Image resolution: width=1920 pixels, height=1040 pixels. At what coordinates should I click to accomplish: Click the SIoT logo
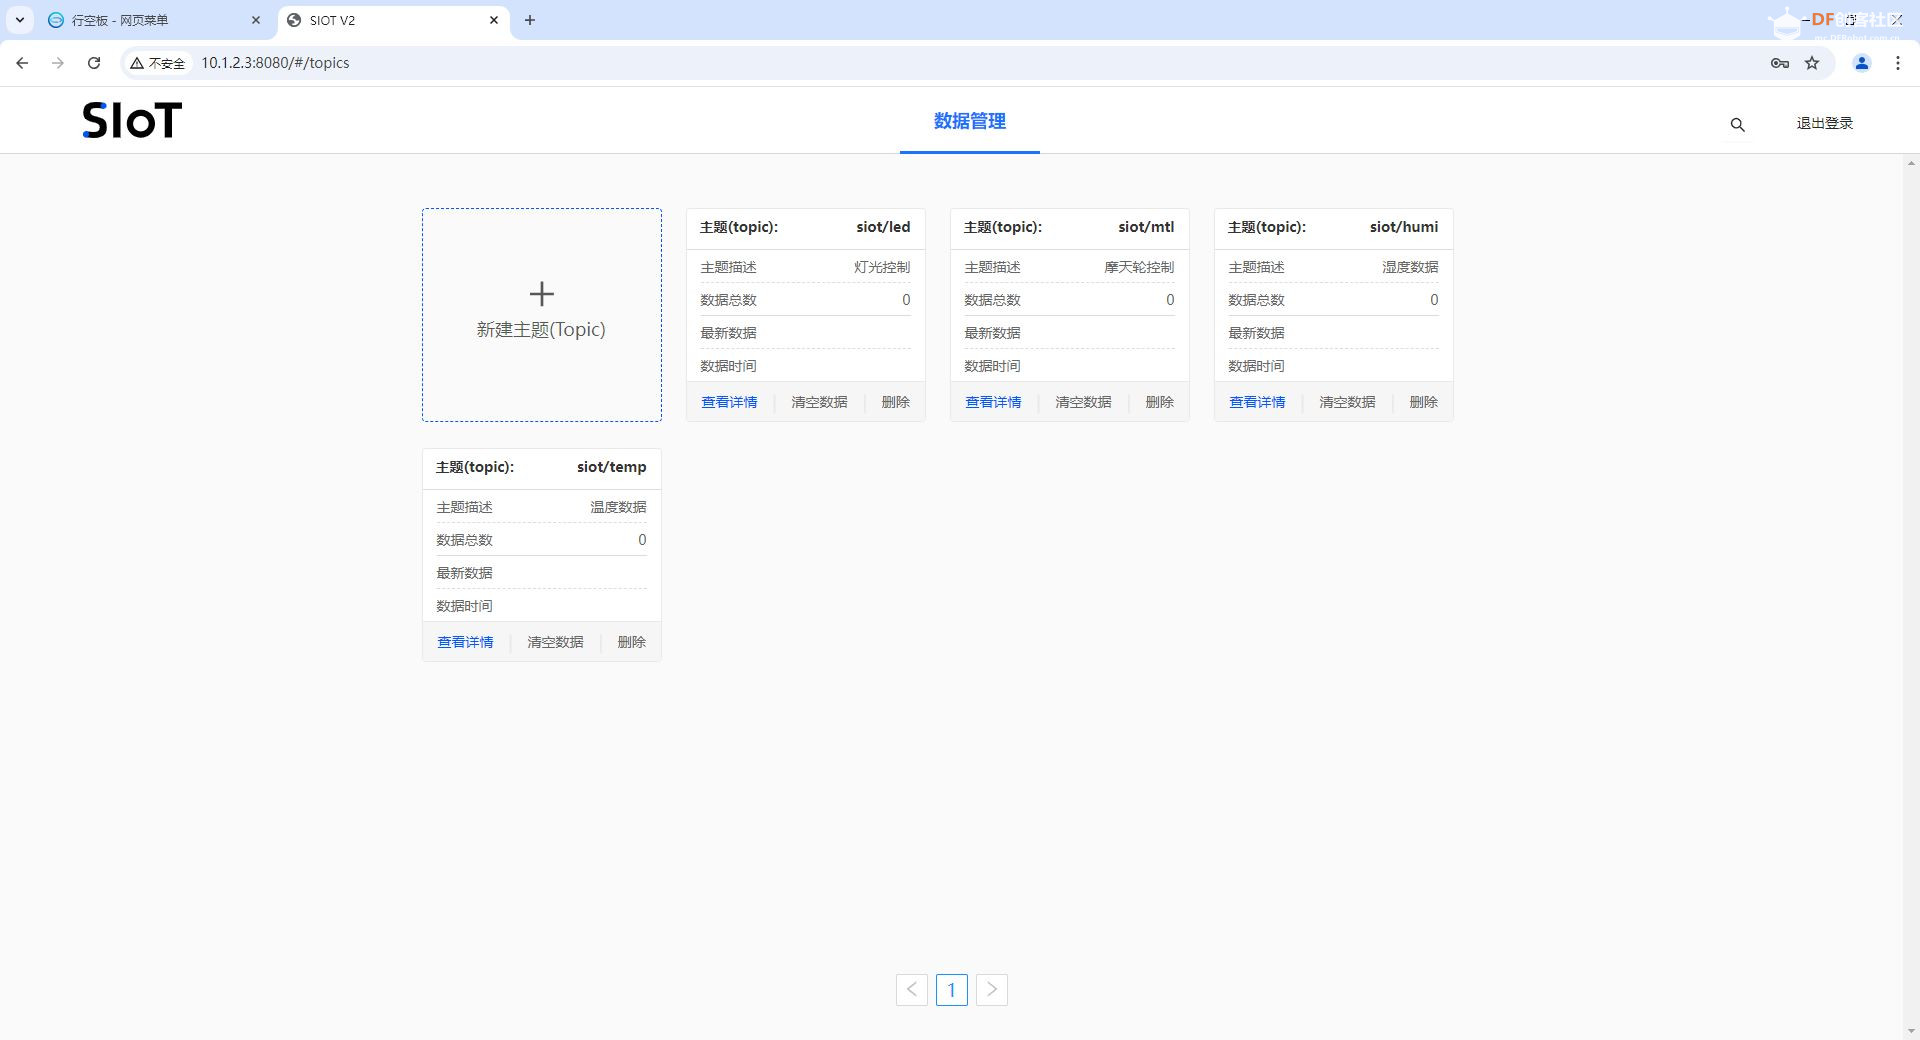point(132,120)
